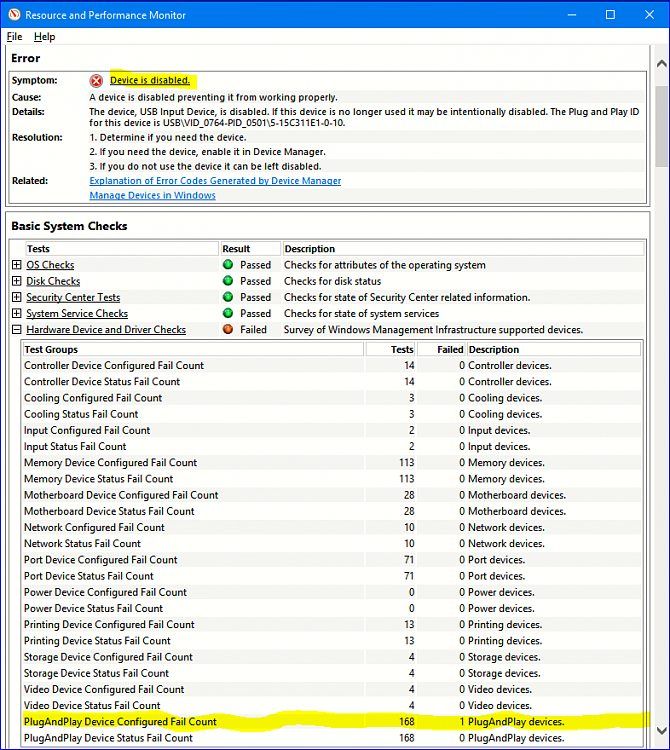This screenshot has height=750, width=670.
Task: Select 'Input Status Fail Count' row
Action: pos(332,446)
